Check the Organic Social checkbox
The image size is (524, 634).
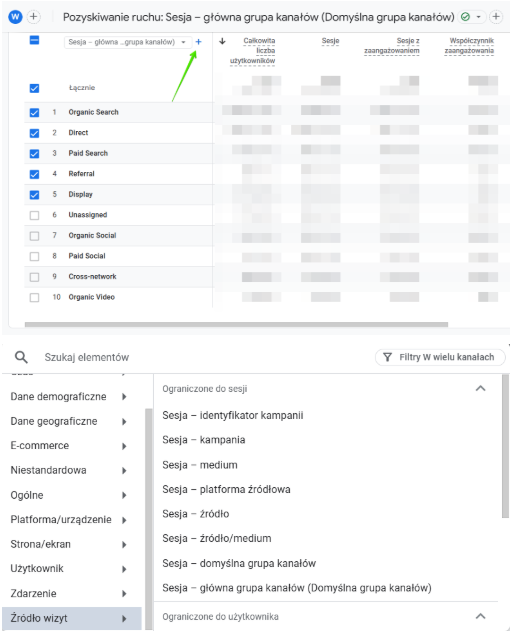pyautogui.click(x=34, y=236)
